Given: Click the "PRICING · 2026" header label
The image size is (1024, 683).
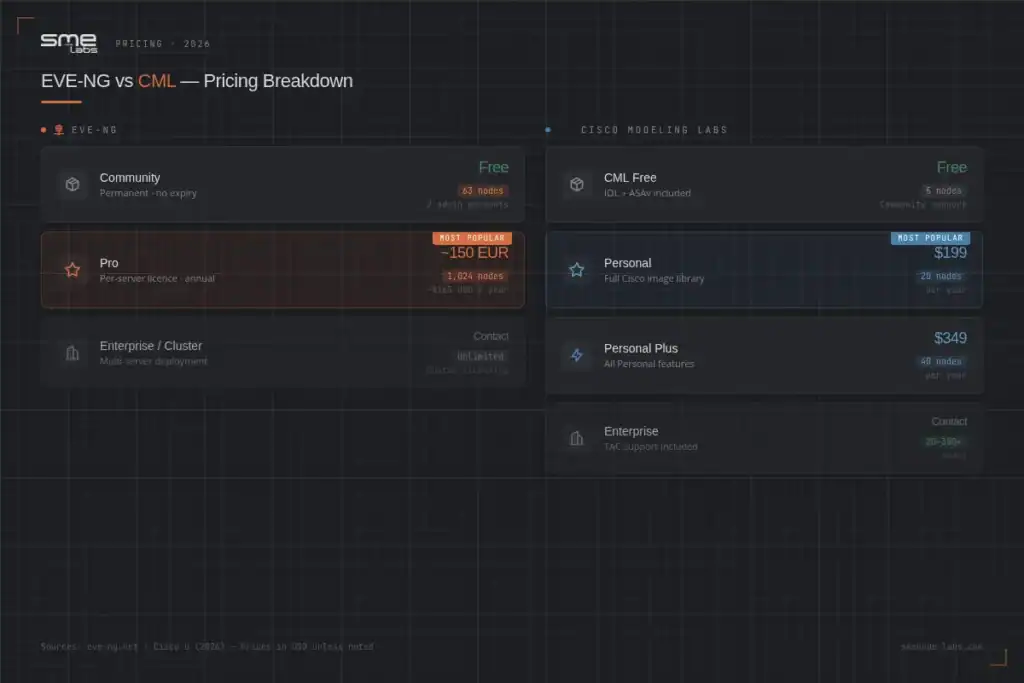Looking at the screenshot, I should point(163,44).
